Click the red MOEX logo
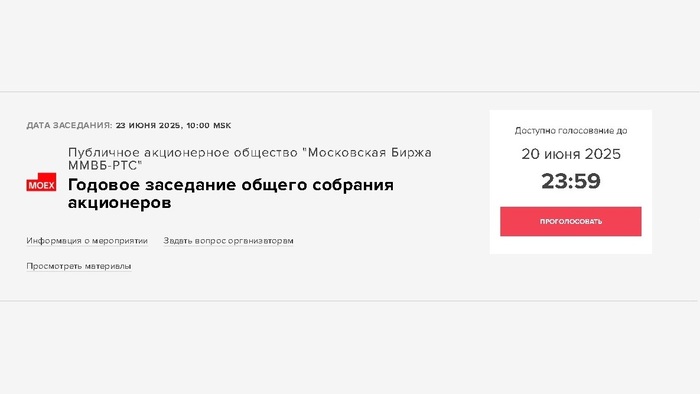700x394 pixels. tap(41, 182)
